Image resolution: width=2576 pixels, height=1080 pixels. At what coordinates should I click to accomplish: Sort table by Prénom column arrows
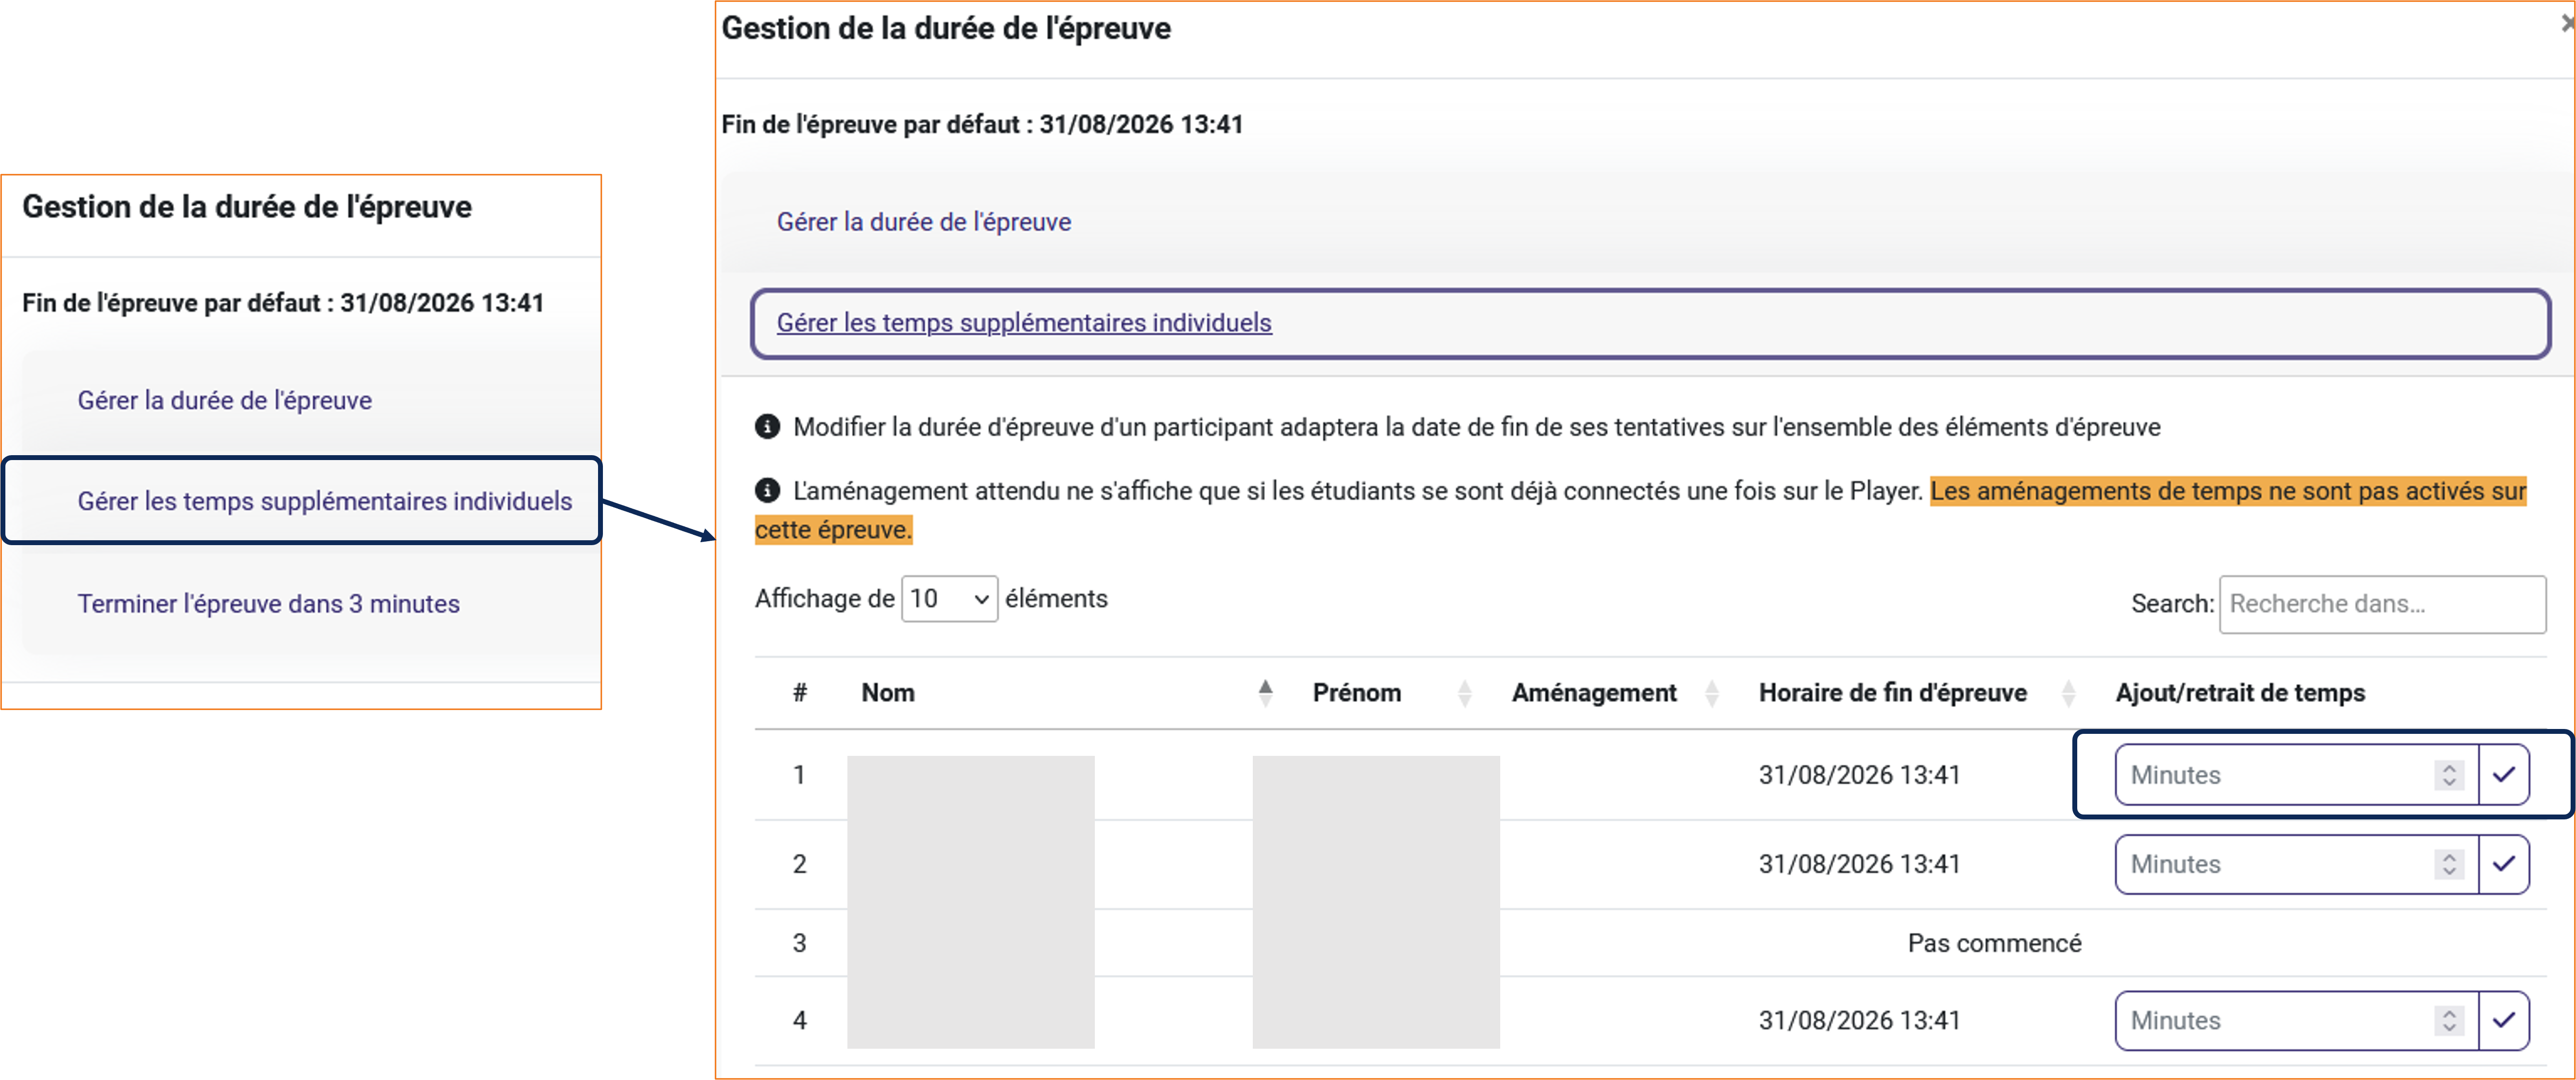point(1464,693)
